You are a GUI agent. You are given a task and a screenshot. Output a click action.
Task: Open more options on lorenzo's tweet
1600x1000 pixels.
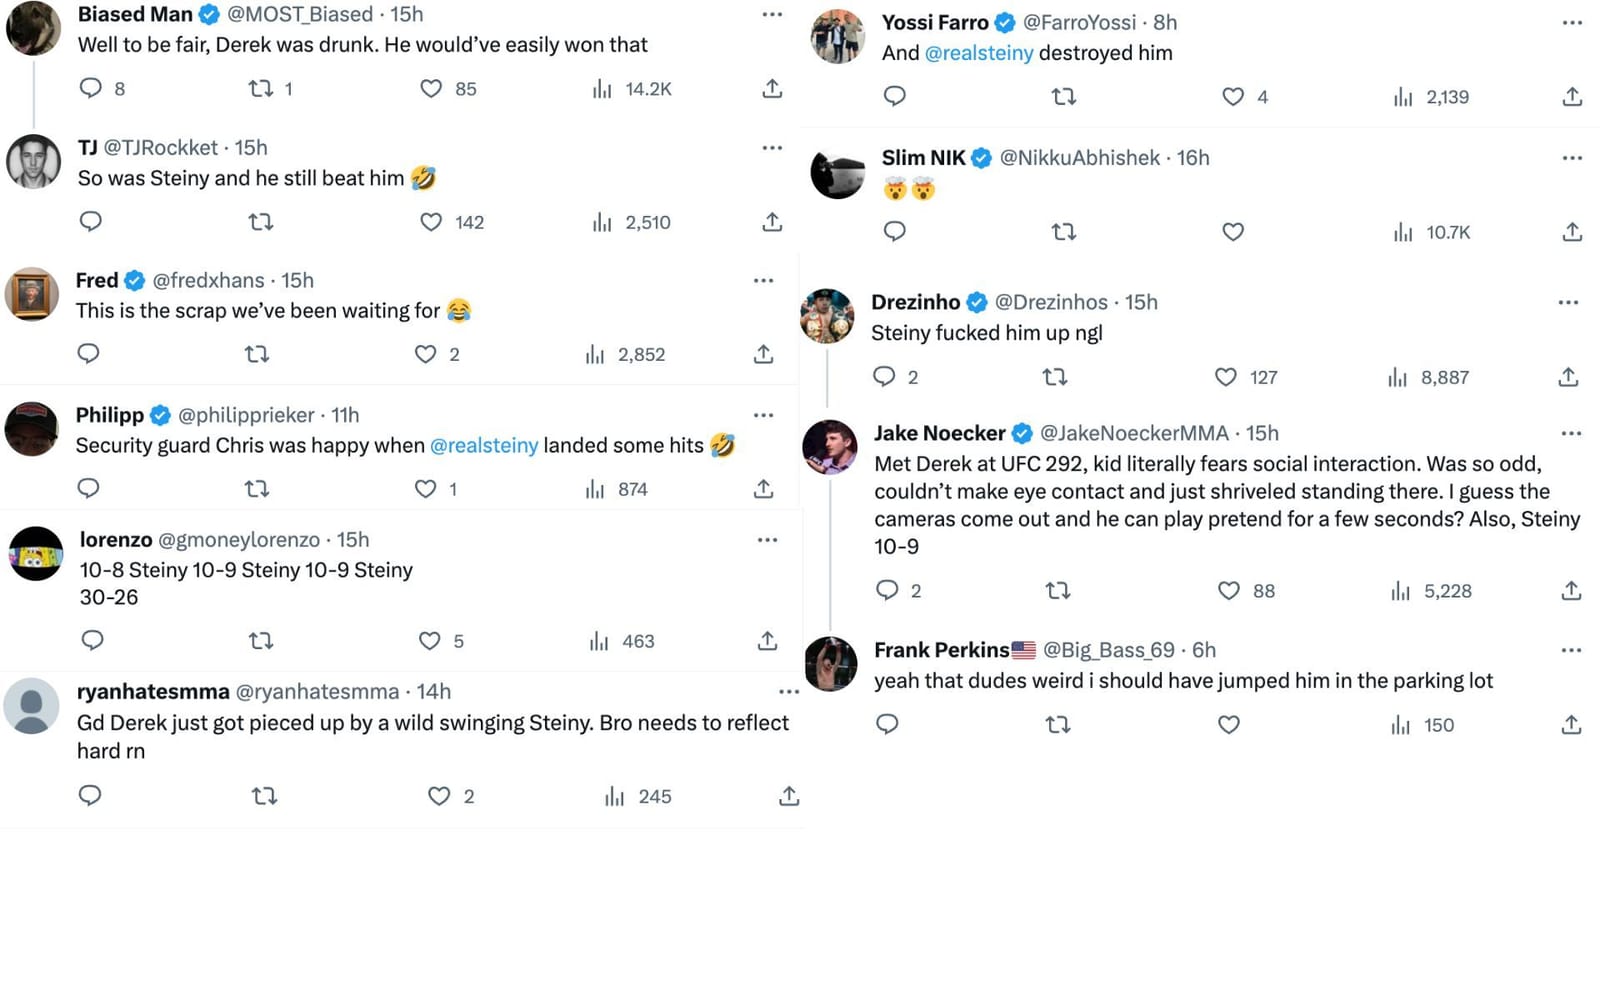(x=767, y=539)
